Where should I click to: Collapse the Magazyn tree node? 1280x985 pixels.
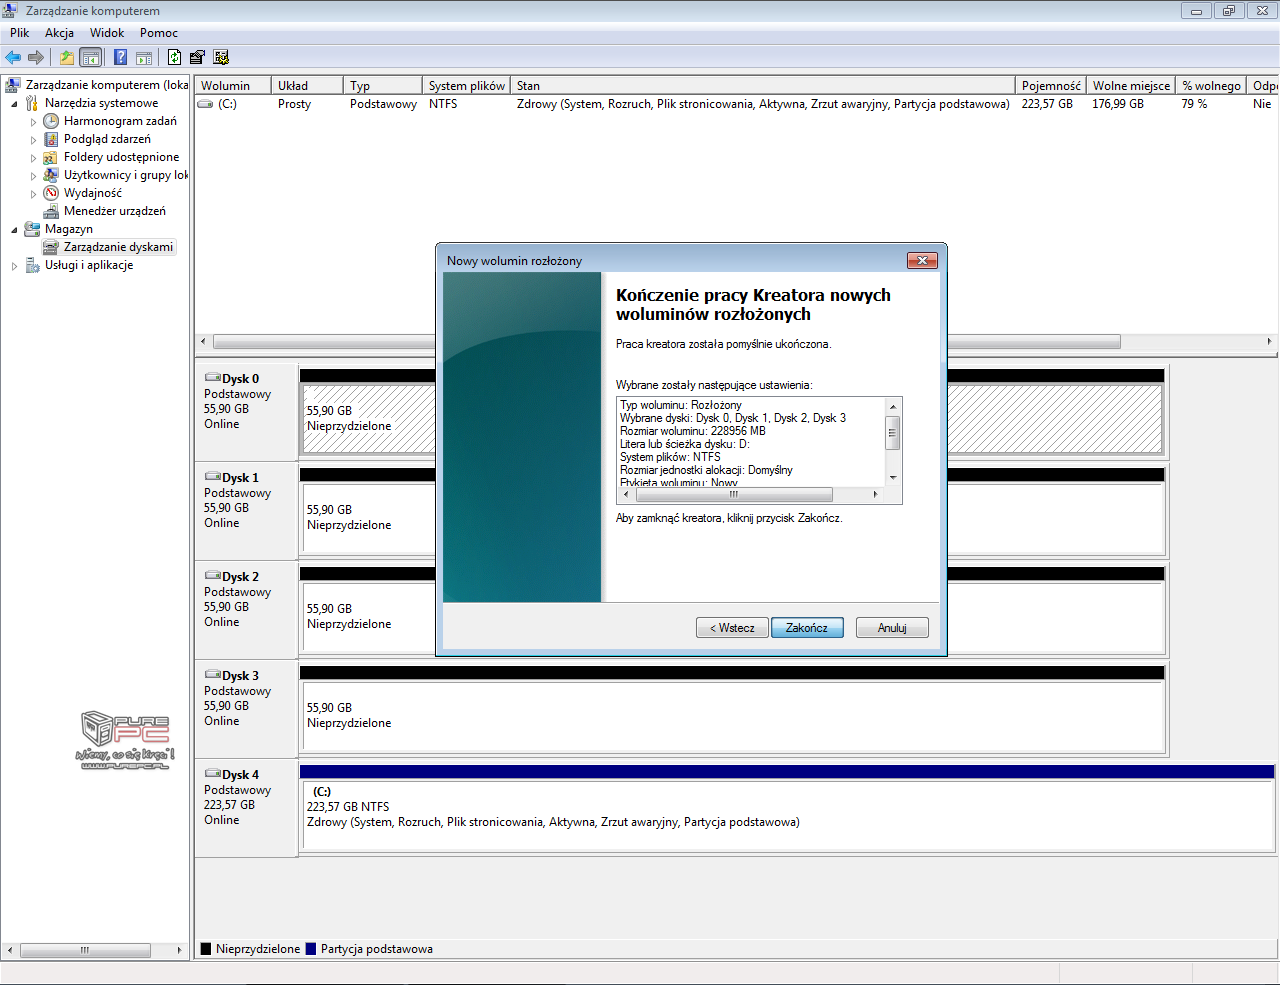point(14,230)
